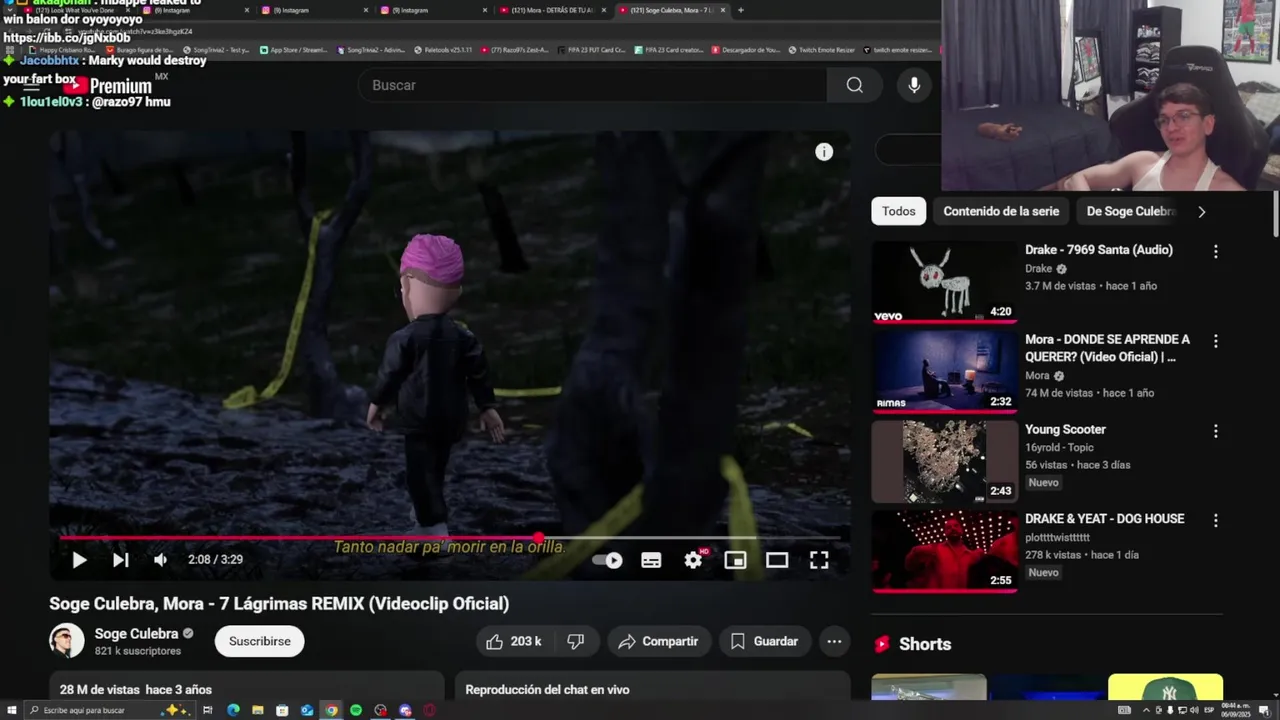1280x720 pixels.
Task: Focus the Buscar search field
Action: tap(592, 85)
